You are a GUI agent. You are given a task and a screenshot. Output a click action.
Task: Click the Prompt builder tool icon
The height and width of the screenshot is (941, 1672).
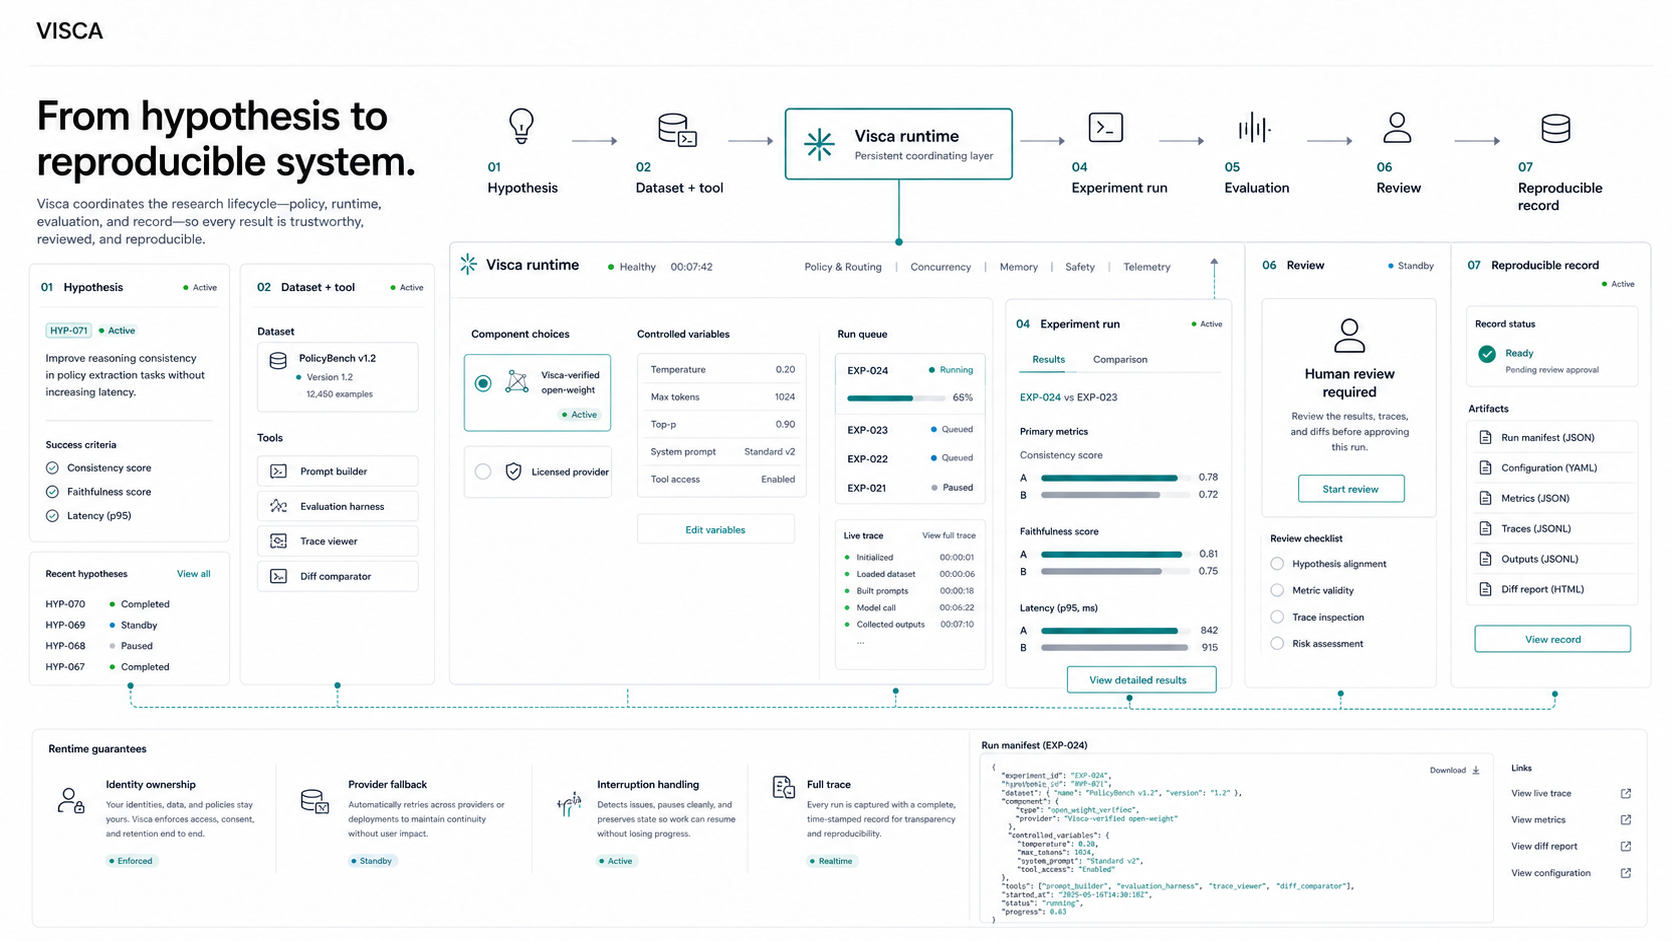point(279,471)
